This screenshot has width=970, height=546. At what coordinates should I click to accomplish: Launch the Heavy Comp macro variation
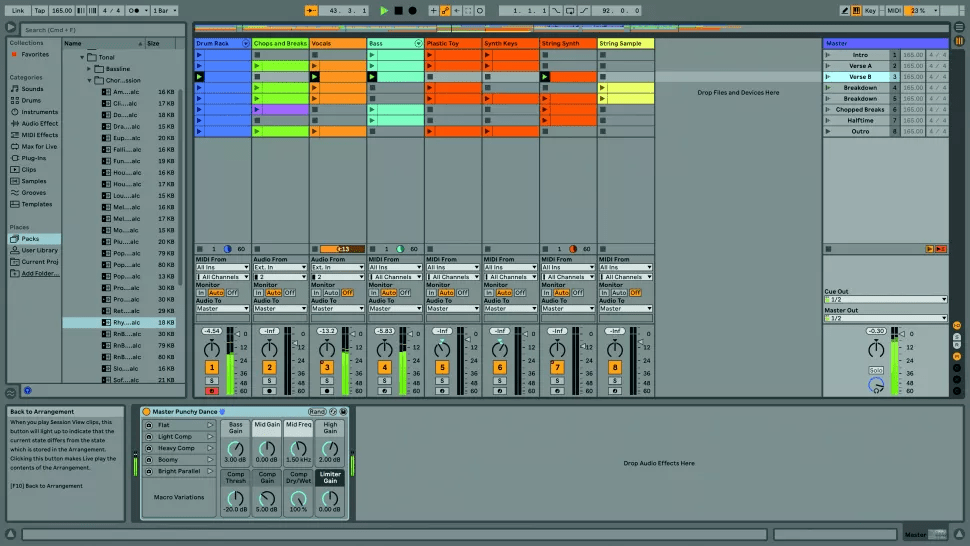tap(210, 448)
